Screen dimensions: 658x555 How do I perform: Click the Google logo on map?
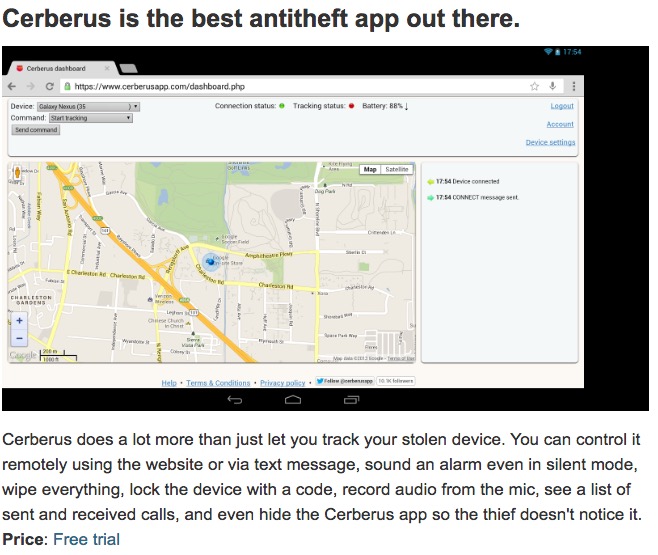(23, 356)
